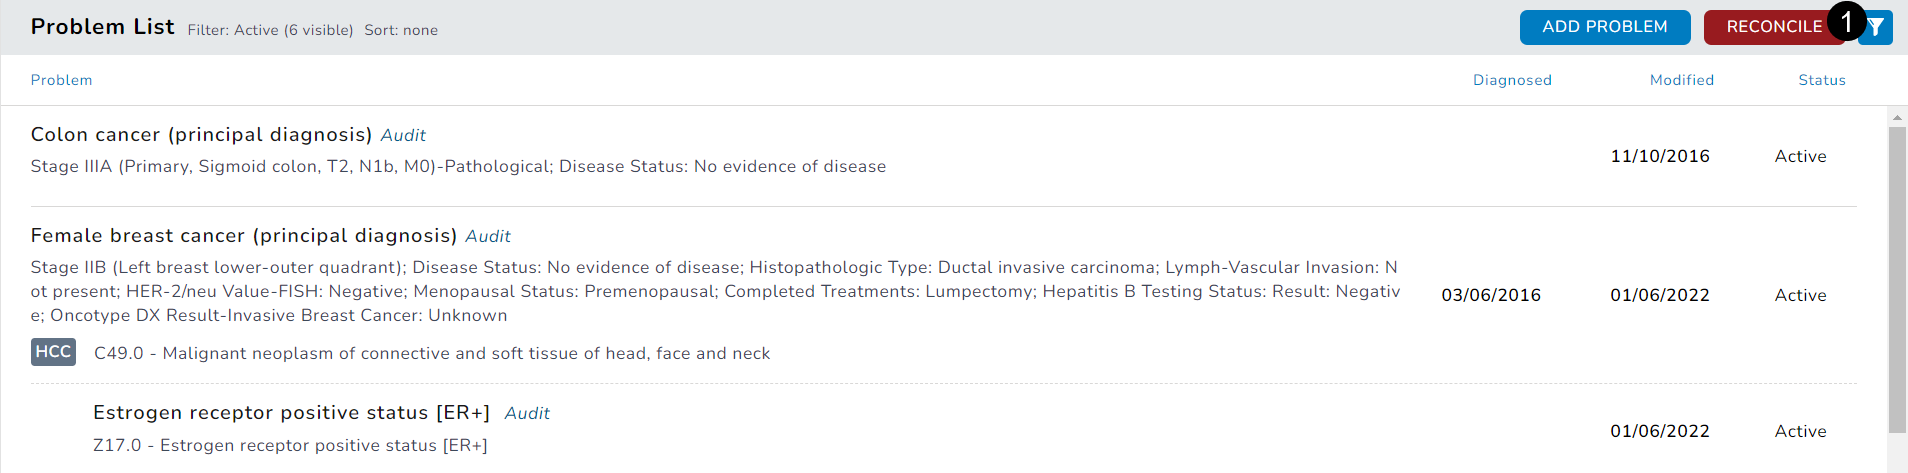Select the Female breast cancer problem title

click(243, 236)
